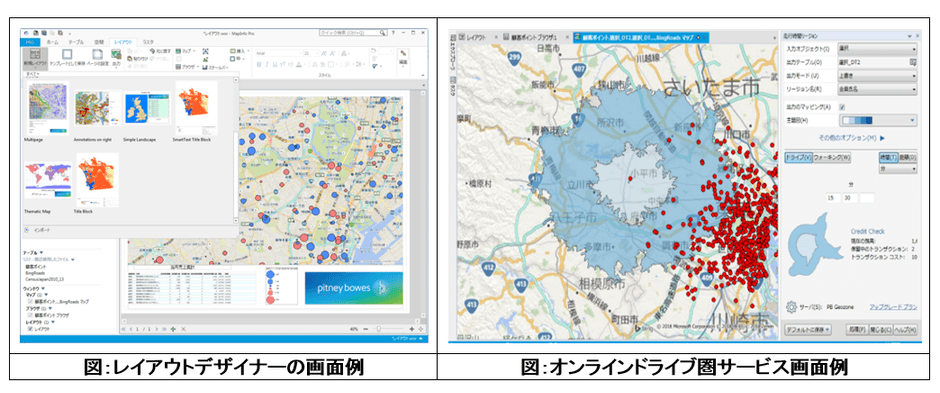Click the Undo (元に戻す) icon in ribbon
Viewport: 940px width, 393px height.
pos(152,51)
